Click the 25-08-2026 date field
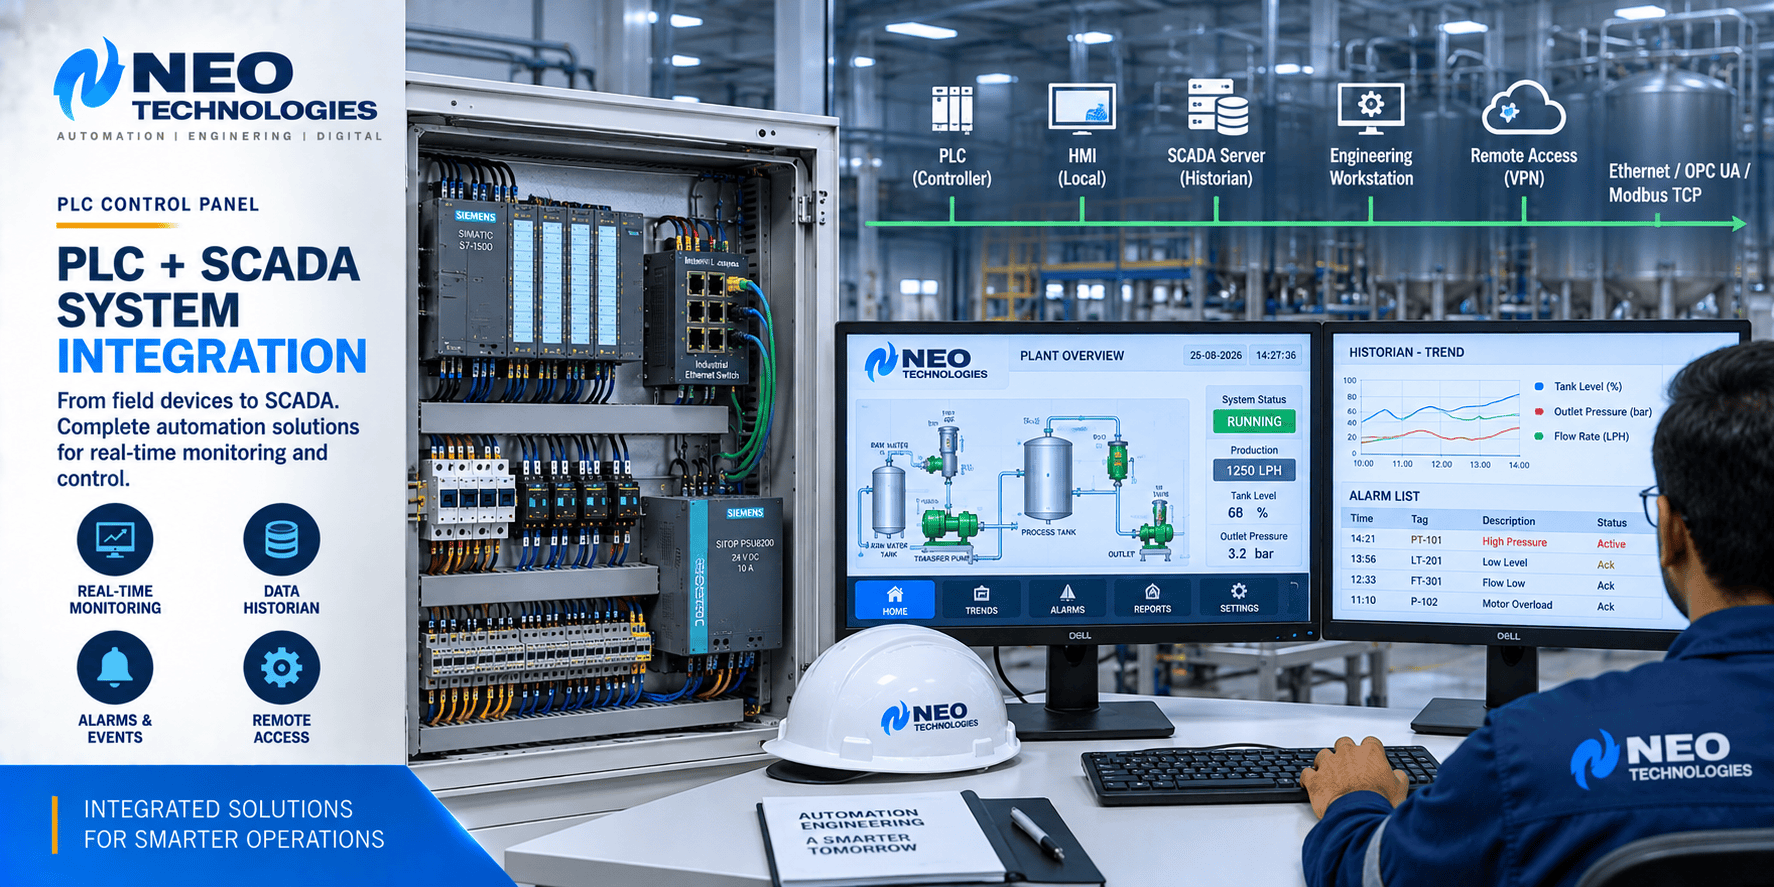 (x=1216, y=355)
